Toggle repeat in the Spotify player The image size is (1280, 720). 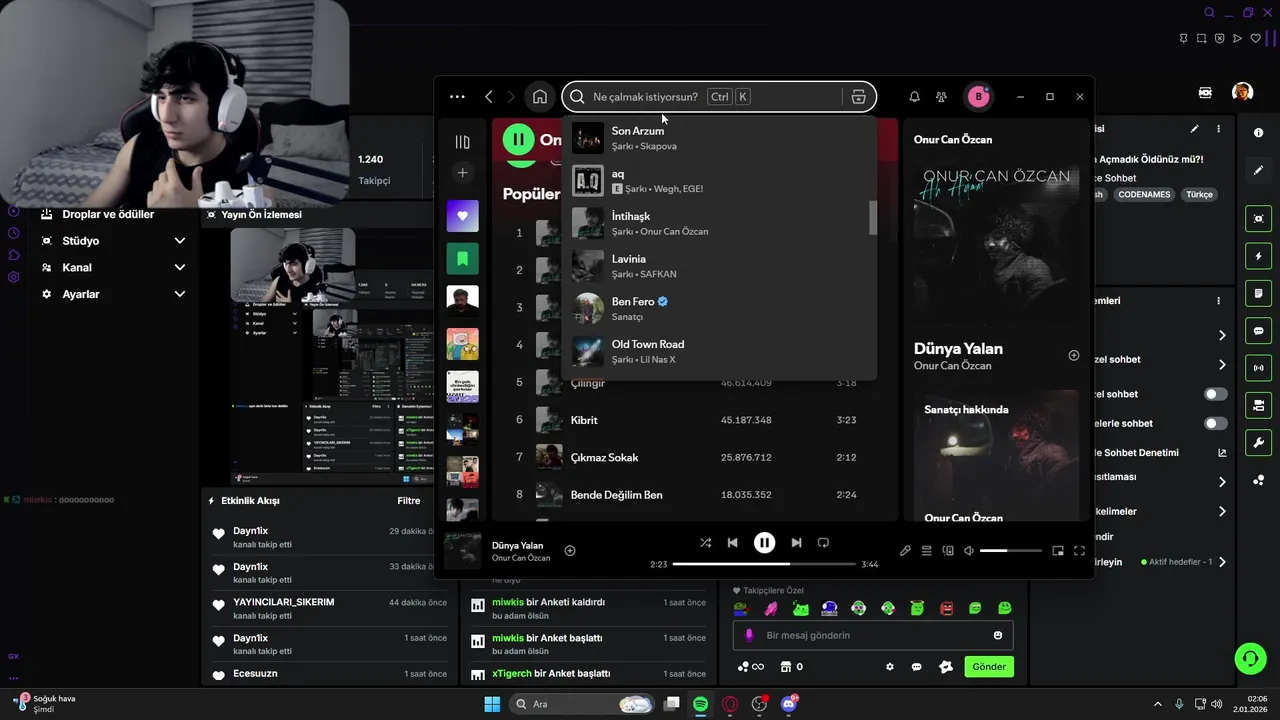824,543
